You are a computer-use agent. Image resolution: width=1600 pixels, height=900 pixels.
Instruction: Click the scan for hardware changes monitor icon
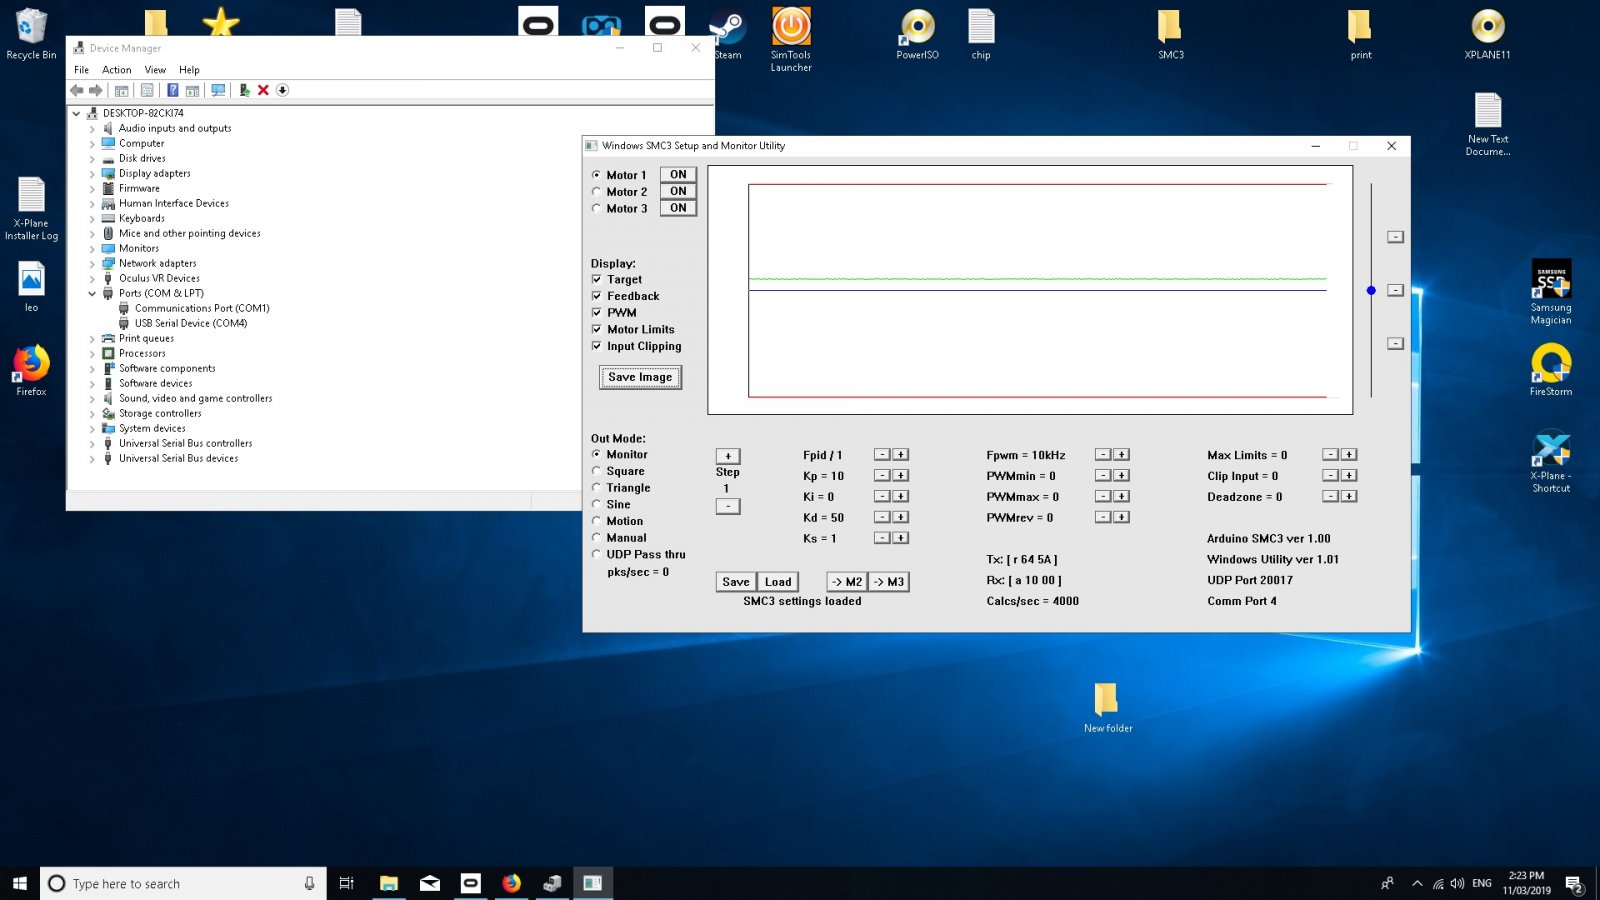[x=218, y=90]
